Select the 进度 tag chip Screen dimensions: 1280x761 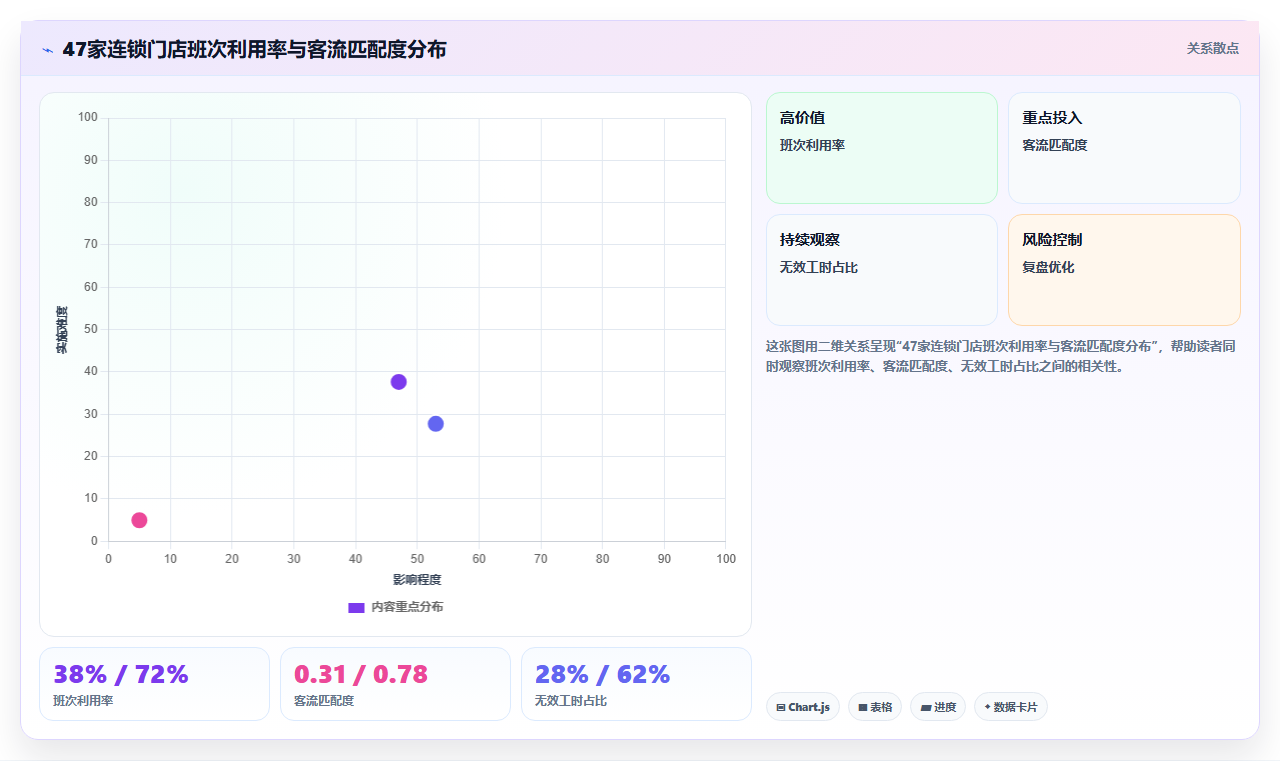[938, 707]
